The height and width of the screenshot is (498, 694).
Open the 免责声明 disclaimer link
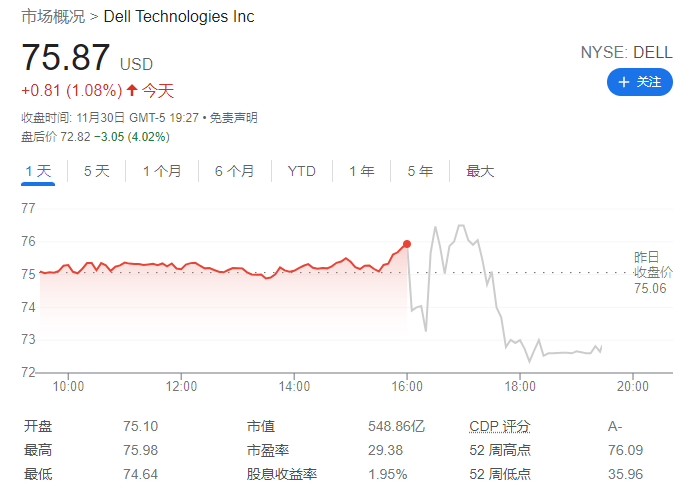click(233, 118)
